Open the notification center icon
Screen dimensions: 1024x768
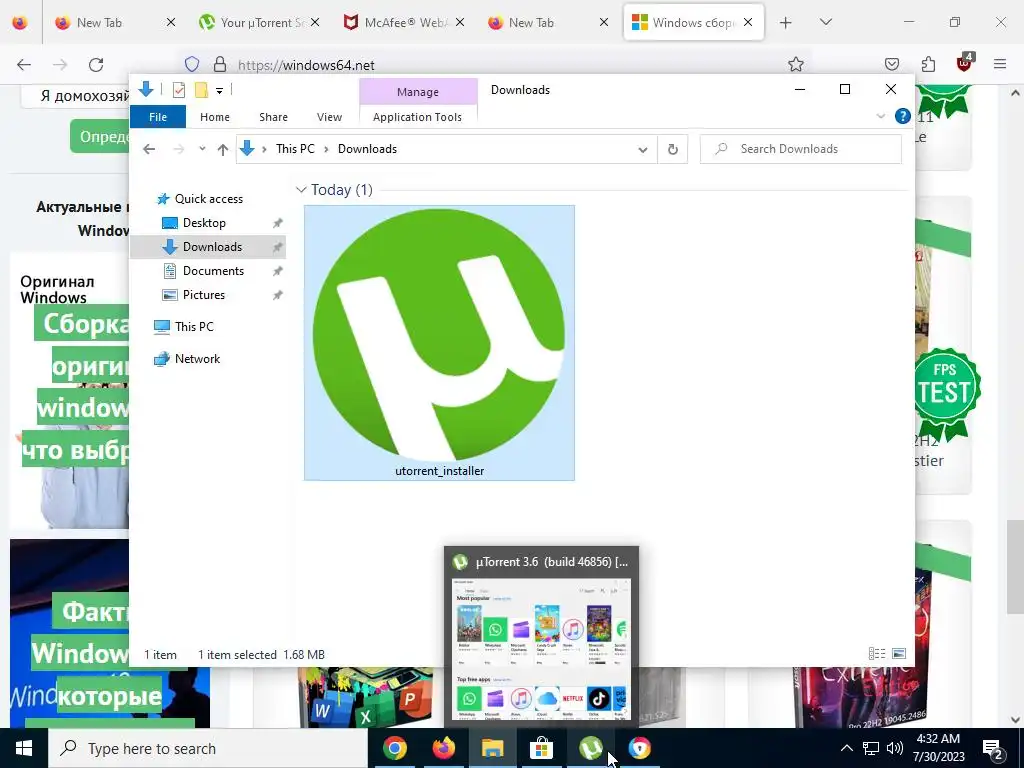click(993, 748)
